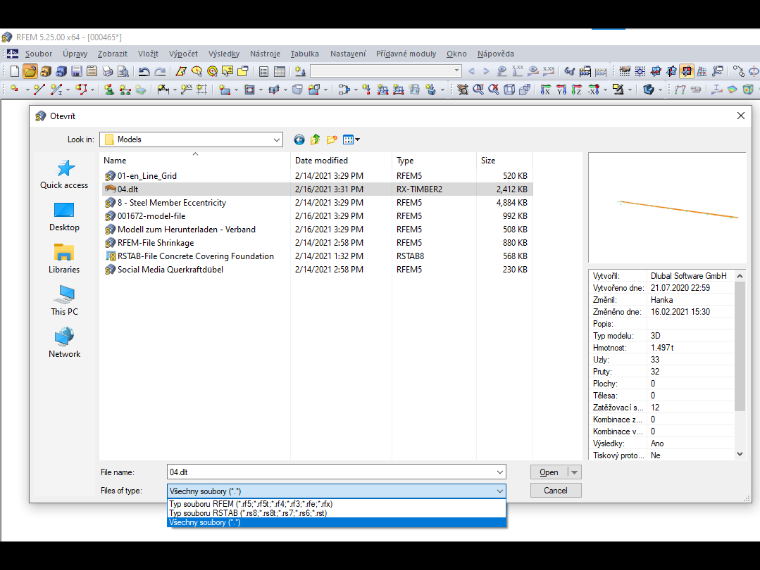Expand the empty load case combo box in toolbar
The height and width of the screenshot is (570, 760).
(457, 71)
